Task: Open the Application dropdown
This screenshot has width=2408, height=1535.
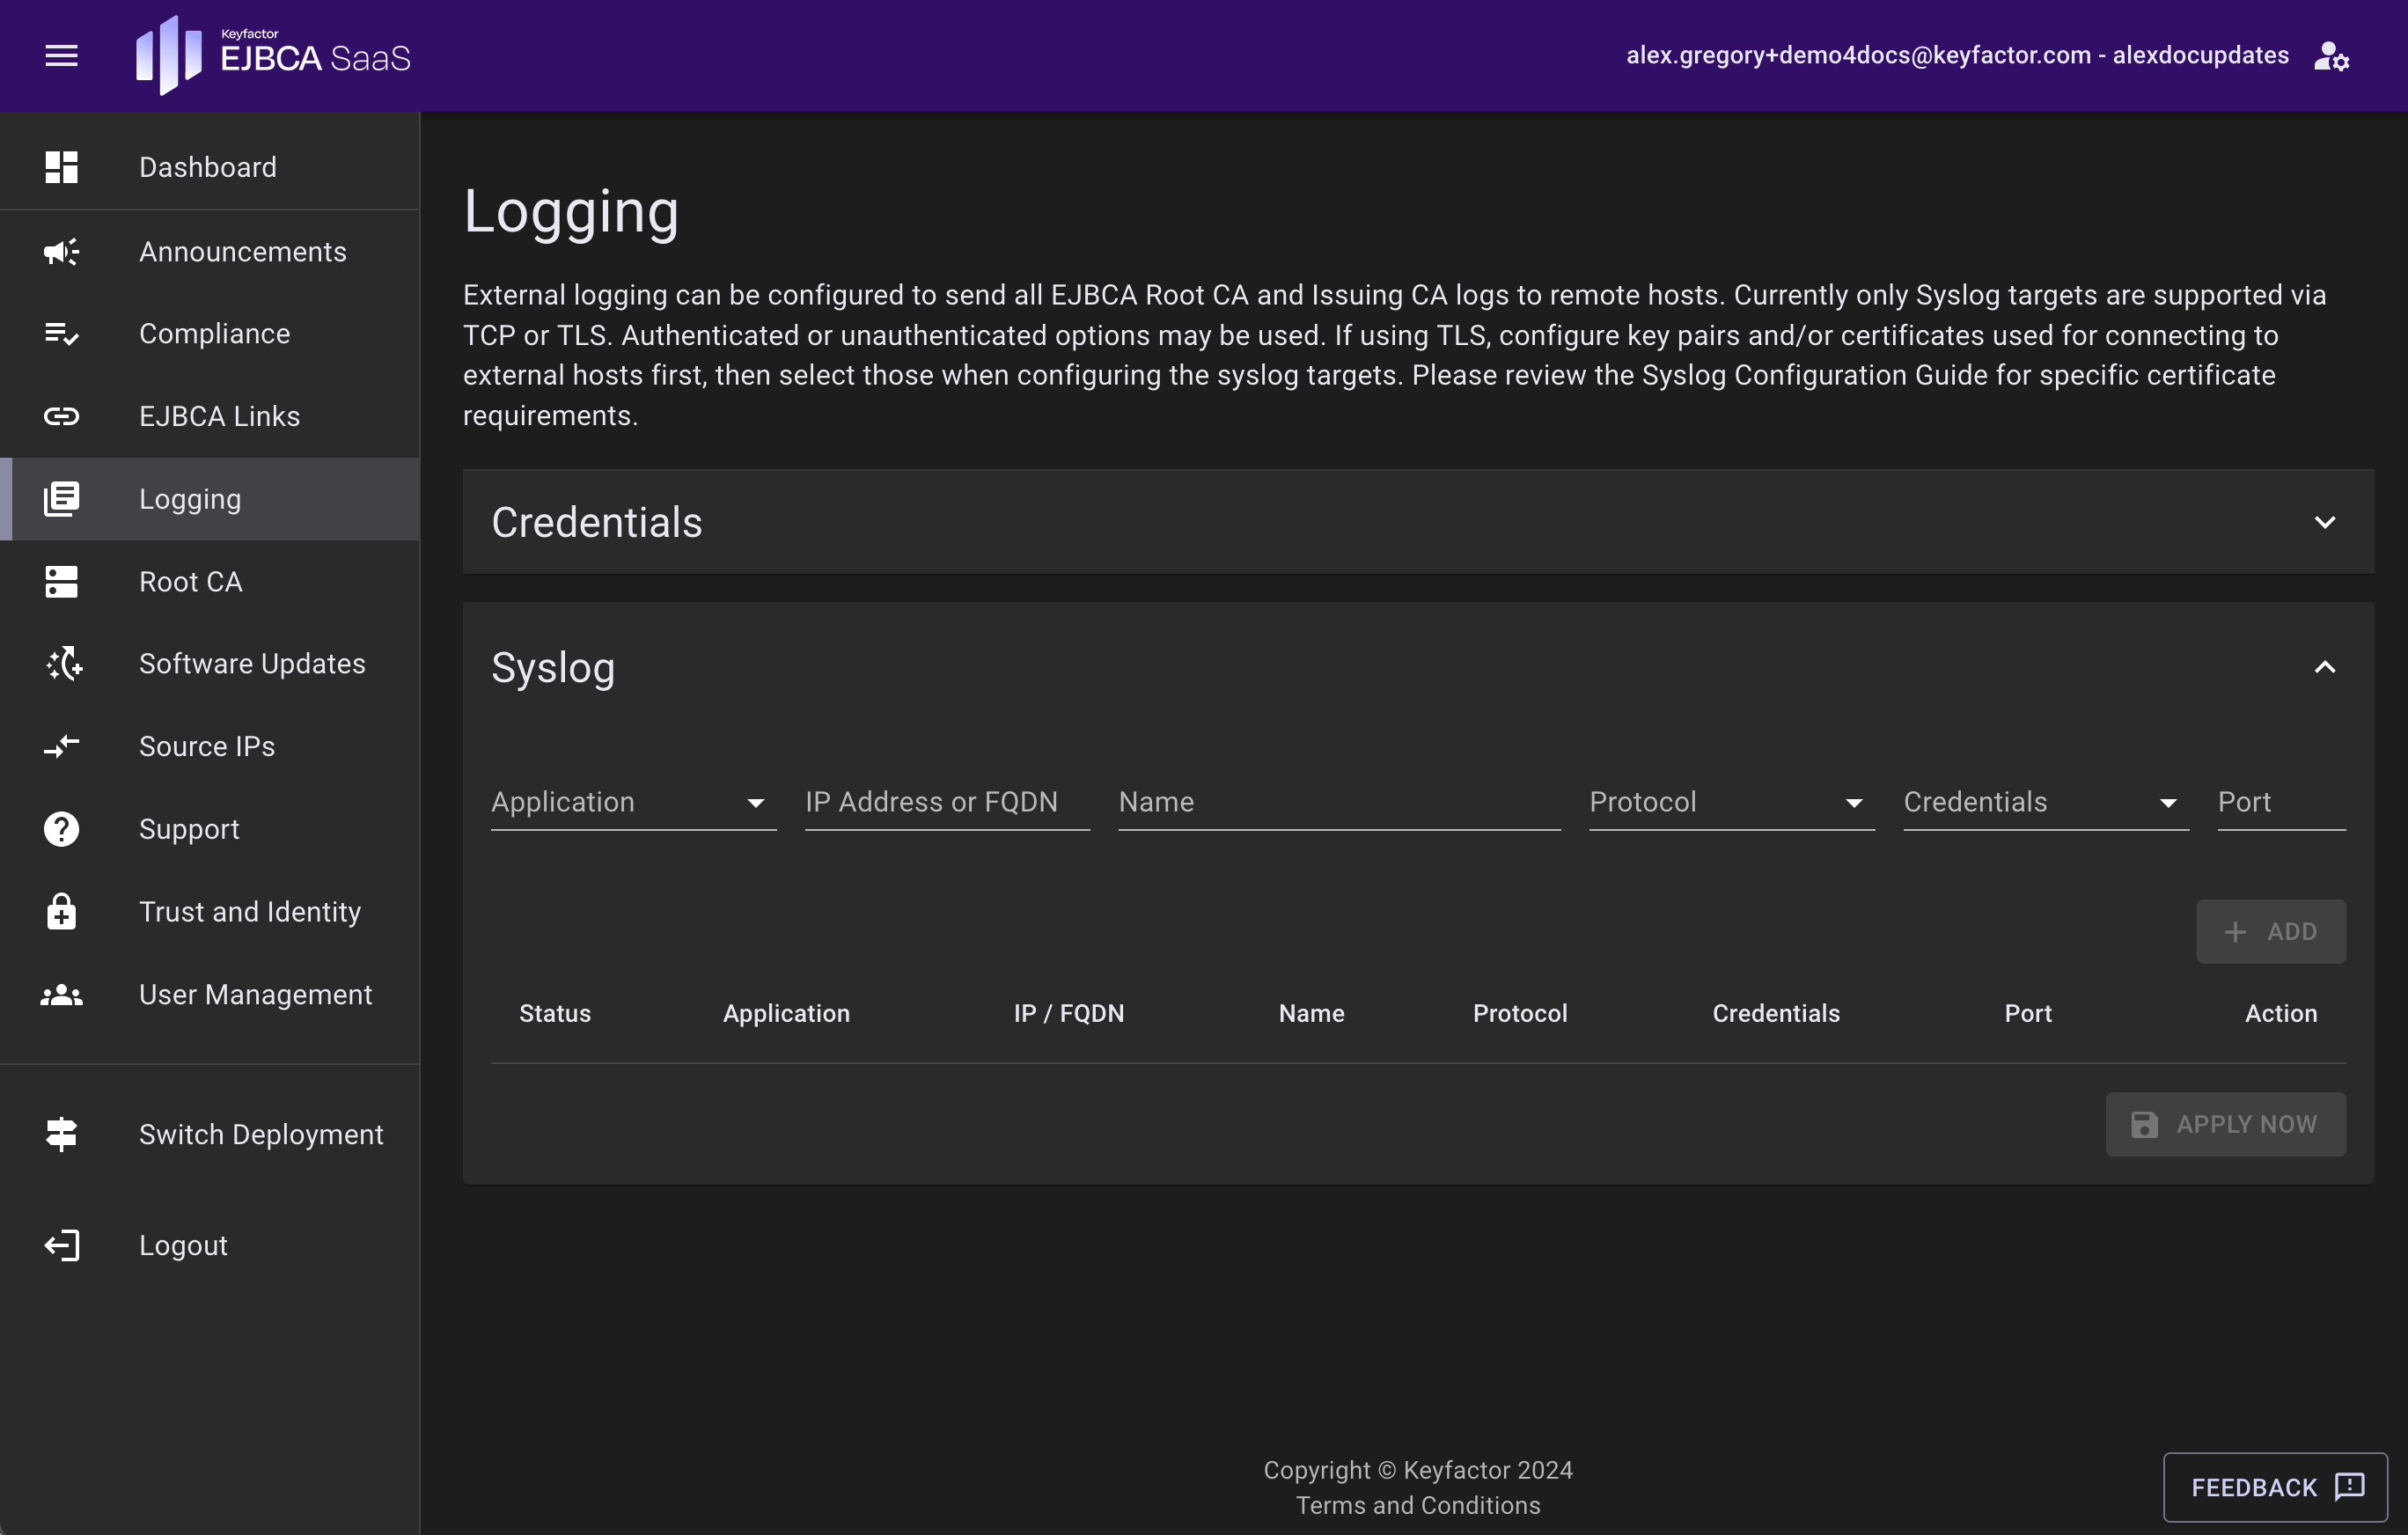Action: click(633, 803)
